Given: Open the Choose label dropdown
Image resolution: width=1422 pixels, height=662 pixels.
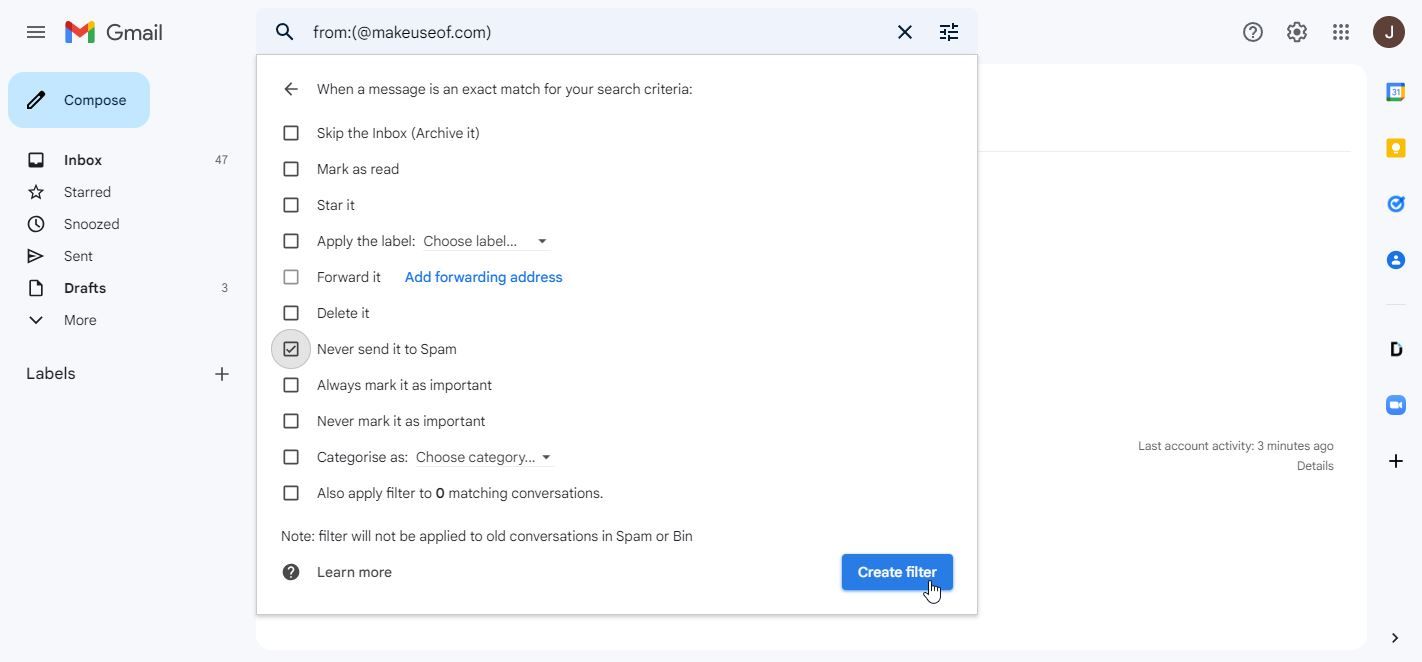Looking at the screenshot, I should [x=485, y=241].
